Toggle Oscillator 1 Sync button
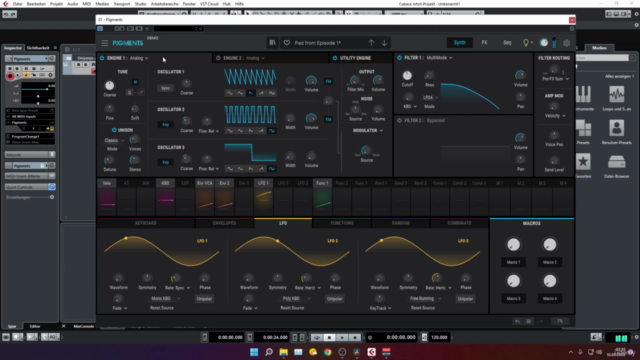 [x=165, y=88]
